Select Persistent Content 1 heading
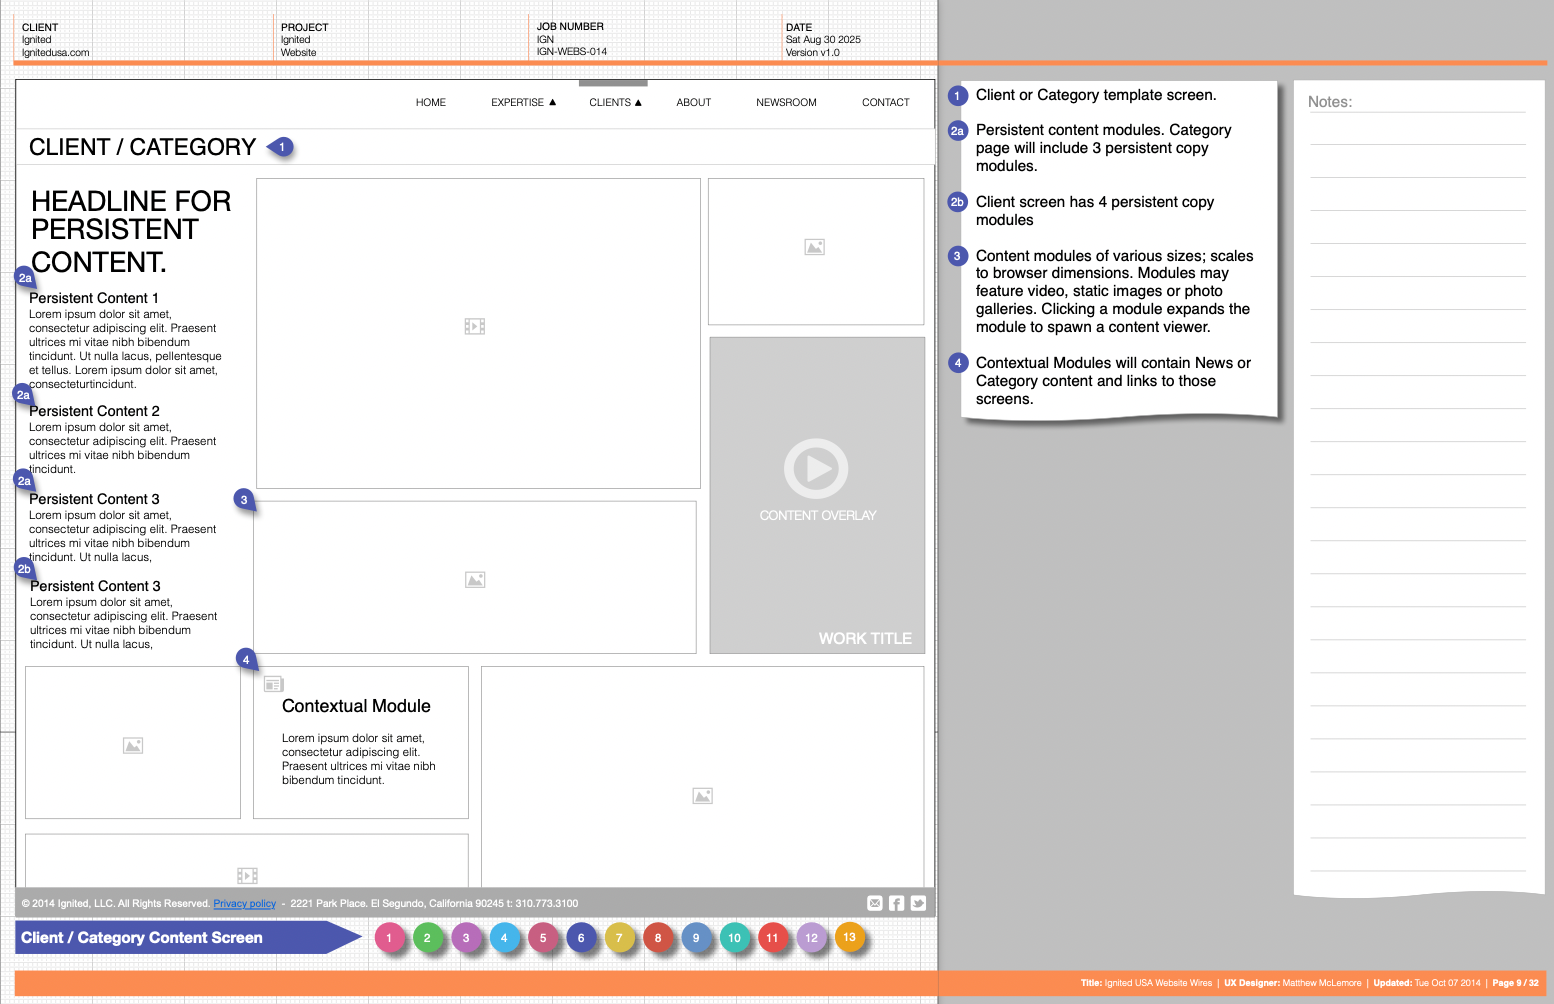The width and height of the screenshot is (1554, 1004). (x=94, y=298)
